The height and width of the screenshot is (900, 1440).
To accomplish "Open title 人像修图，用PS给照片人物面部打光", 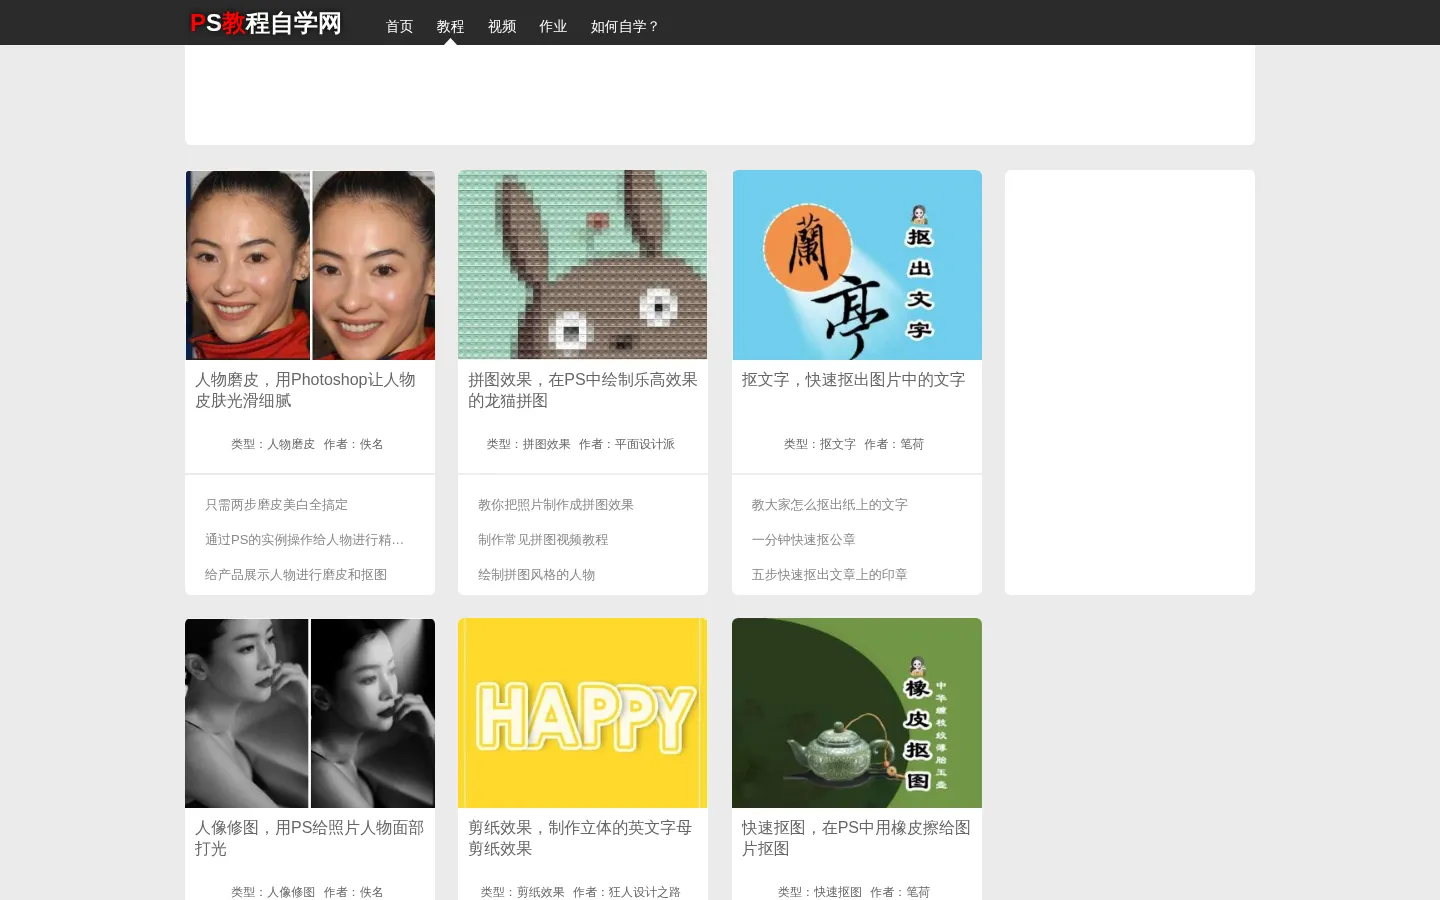I will click(309, 838).
